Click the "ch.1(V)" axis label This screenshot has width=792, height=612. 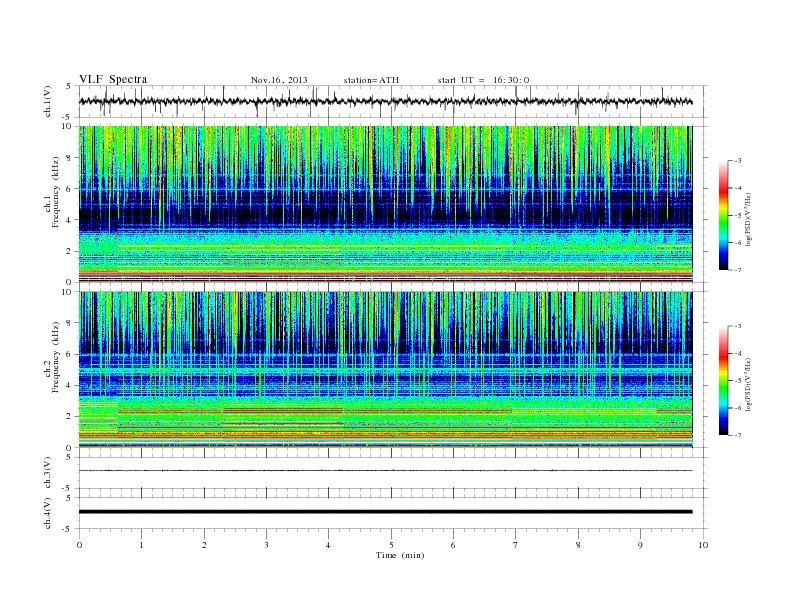tap(48, 101)
